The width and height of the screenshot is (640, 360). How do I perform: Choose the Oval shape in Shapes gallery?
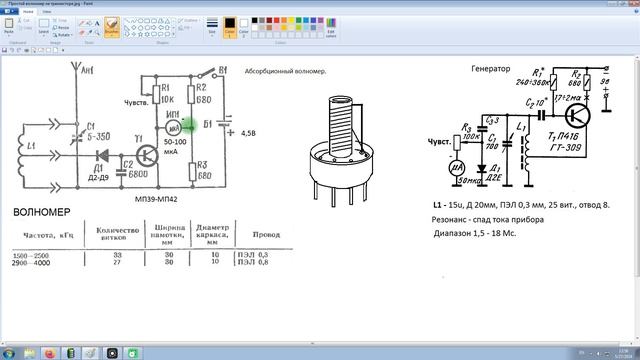click(140, 20)
